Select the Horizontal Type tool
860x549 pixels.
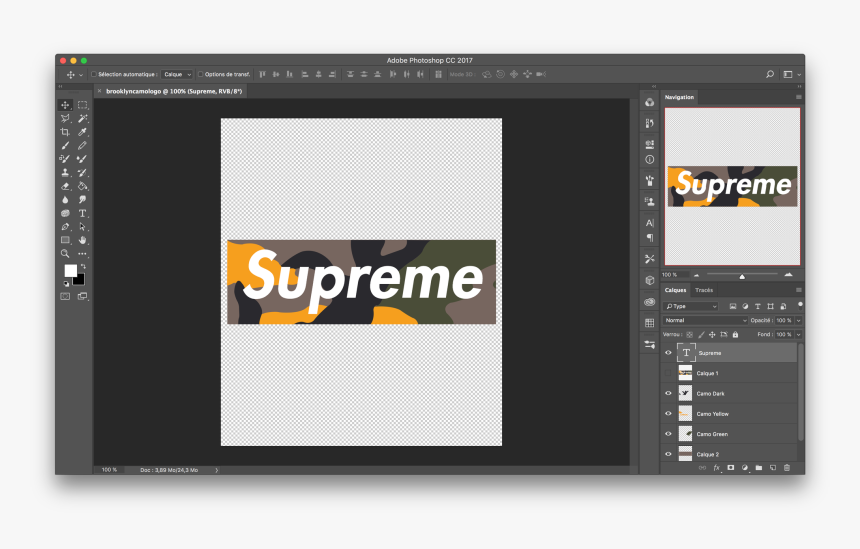pos(82,213)
